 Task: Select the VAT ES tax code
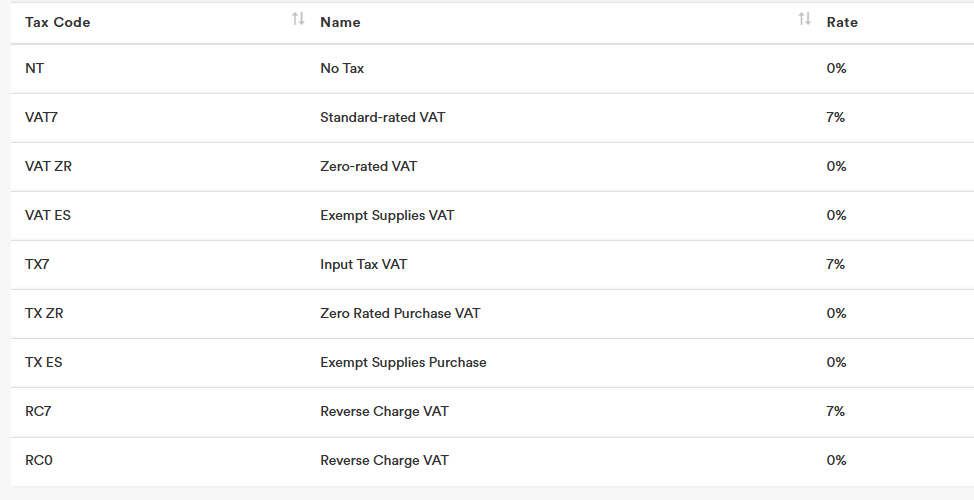tap(48, 216)
